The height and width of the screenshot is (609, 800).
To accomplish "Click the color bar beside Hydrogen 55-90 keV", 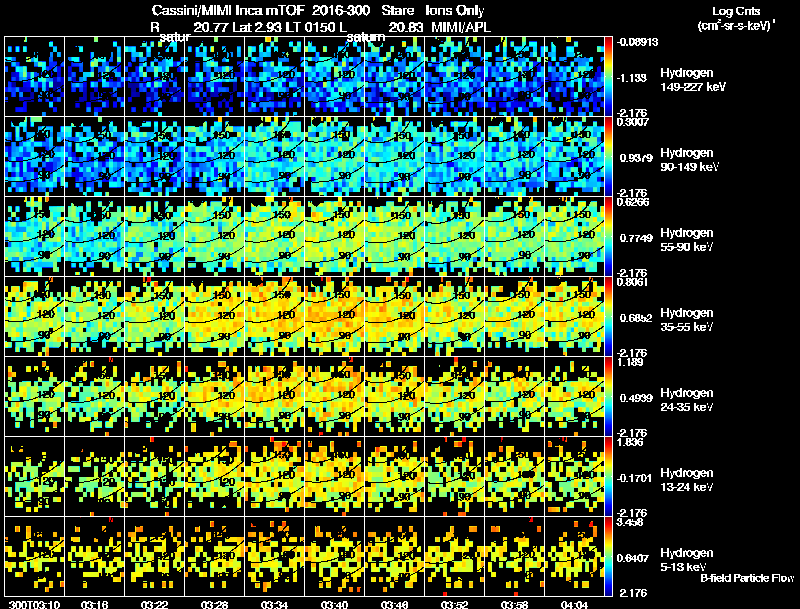I will coord(608,236).
